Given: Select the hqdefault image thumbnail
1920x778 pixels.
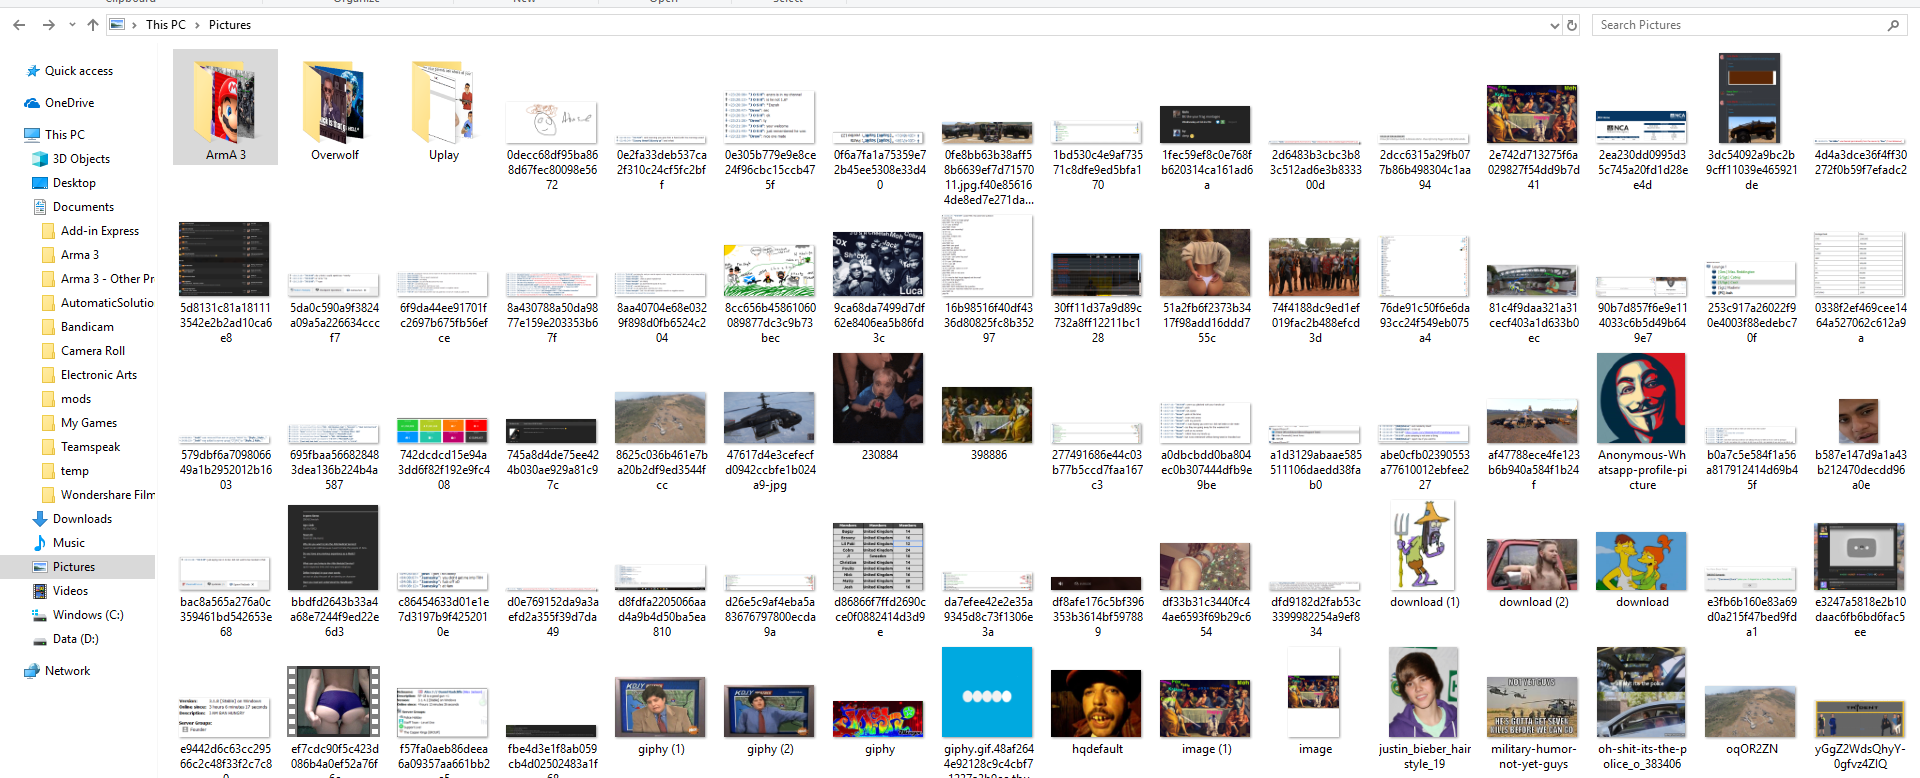Looking at the screenshot, I should click(x=1097, y=704).
